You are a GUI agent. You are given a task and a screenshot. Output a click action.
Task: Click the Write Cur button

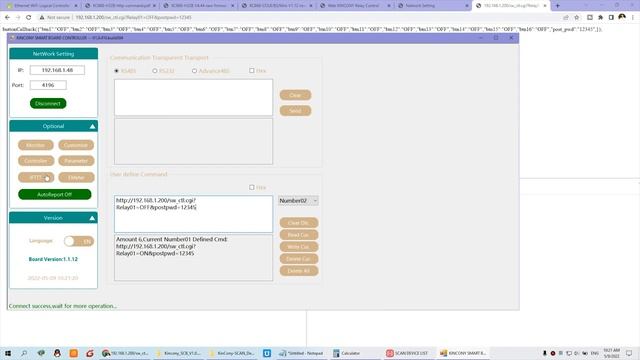[299, 247]
